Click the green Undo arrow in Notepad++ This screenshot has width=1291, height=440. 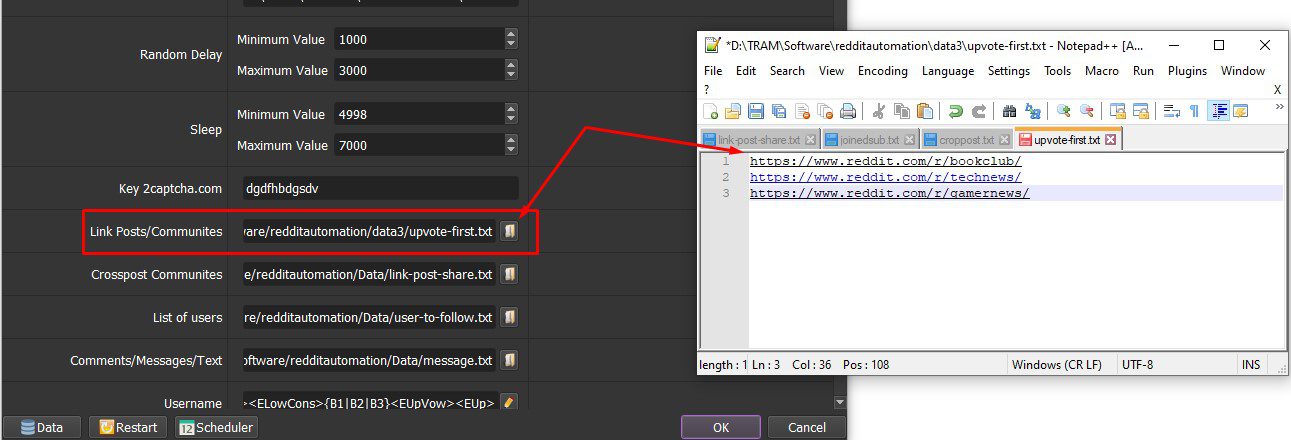point(956,111)
